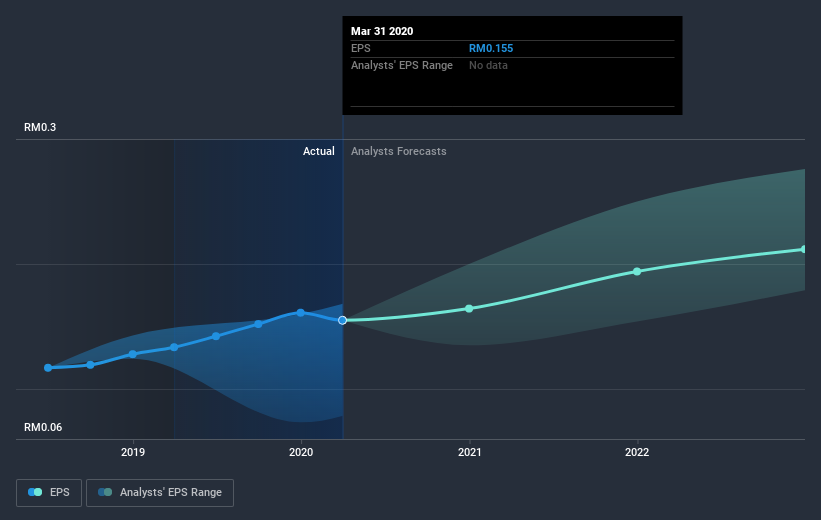Click the 2019 x-axis label

[132, 452]
